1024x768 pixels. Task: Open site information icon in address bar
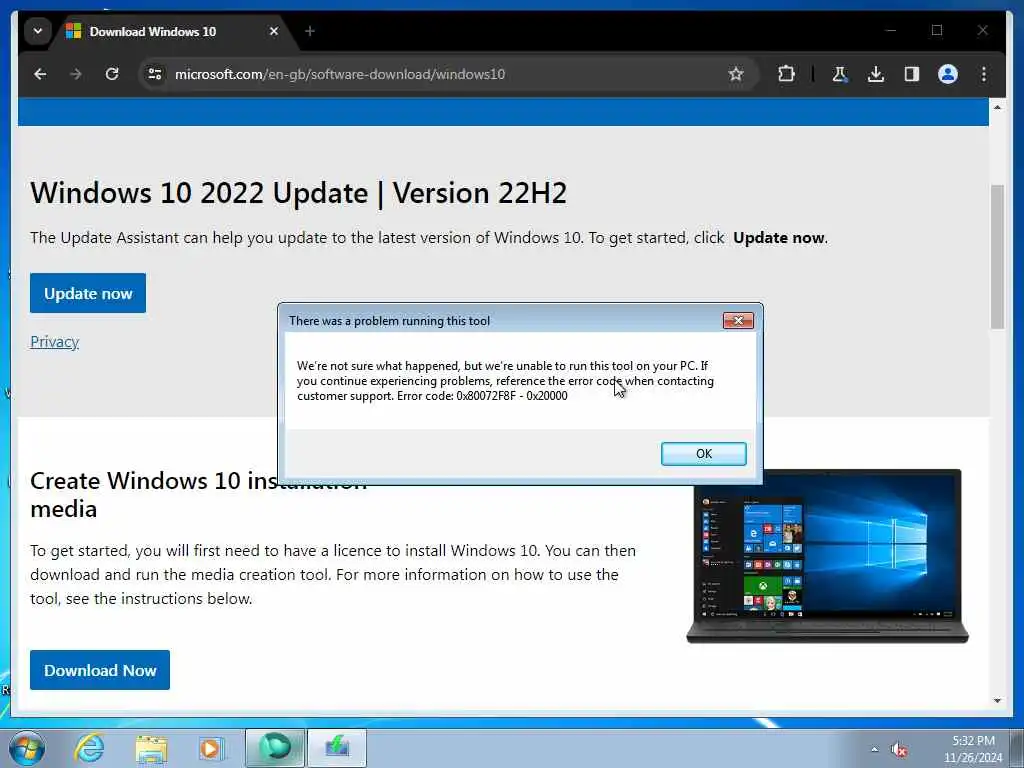point(155,74)
